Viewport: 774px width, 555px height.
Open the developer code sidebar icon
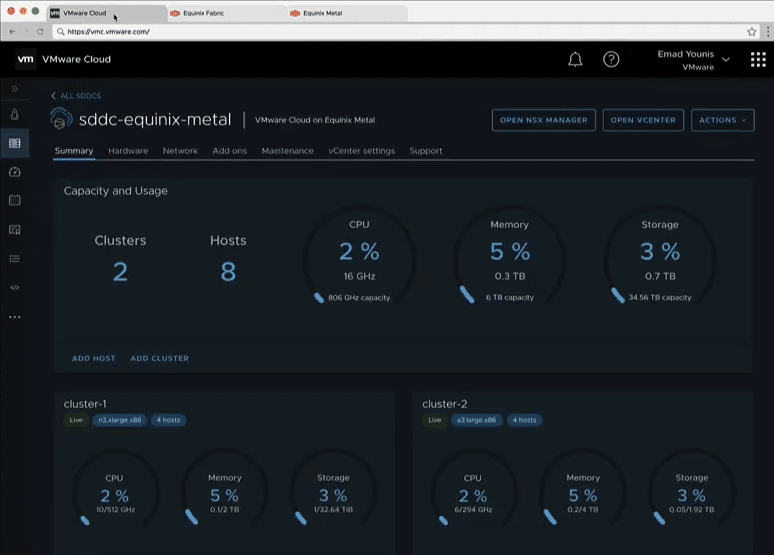[15, 287]
